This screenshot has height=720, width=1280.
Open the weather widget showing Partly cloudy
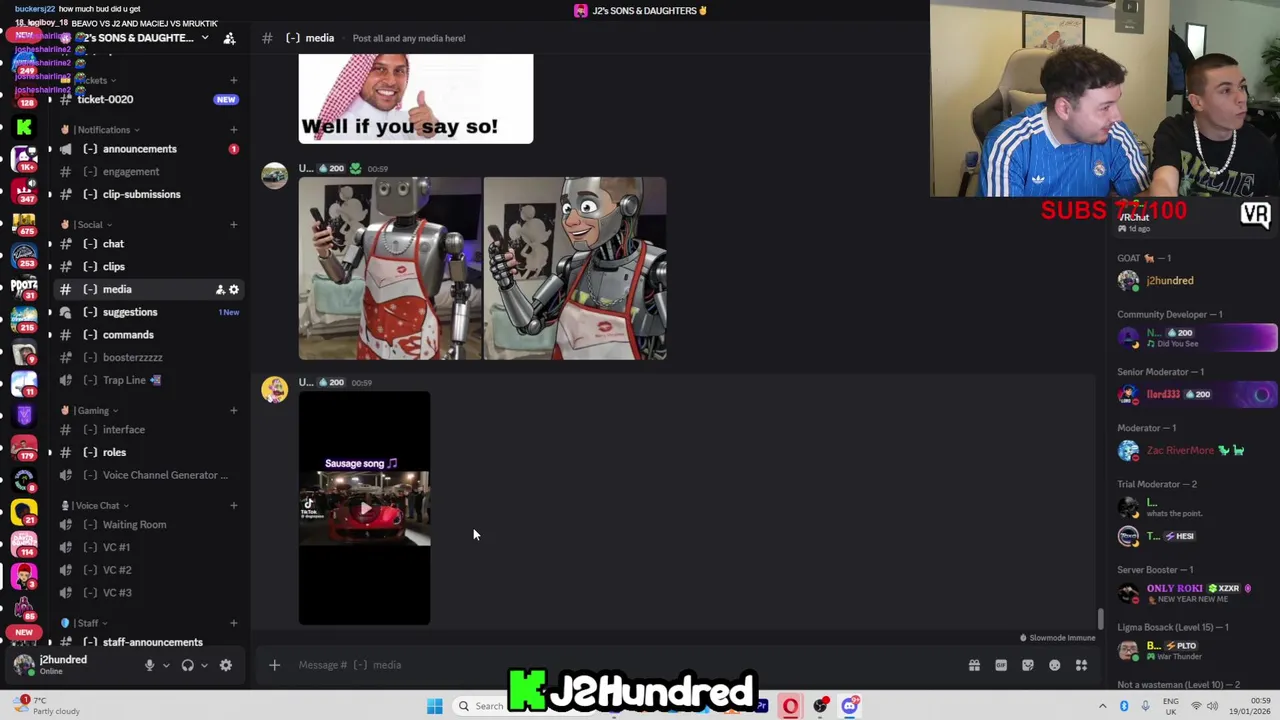pyautogui.click(x=44, y=706)
